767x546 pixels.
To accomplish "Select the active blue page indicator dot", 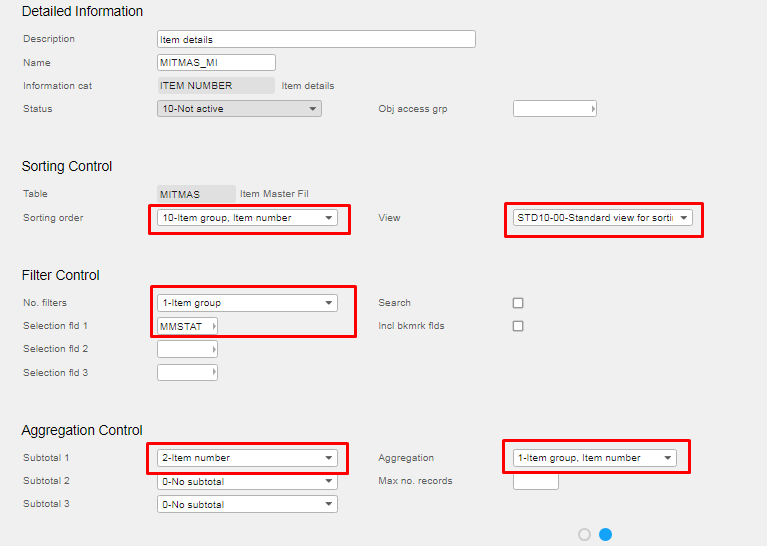I will (606, 534).
